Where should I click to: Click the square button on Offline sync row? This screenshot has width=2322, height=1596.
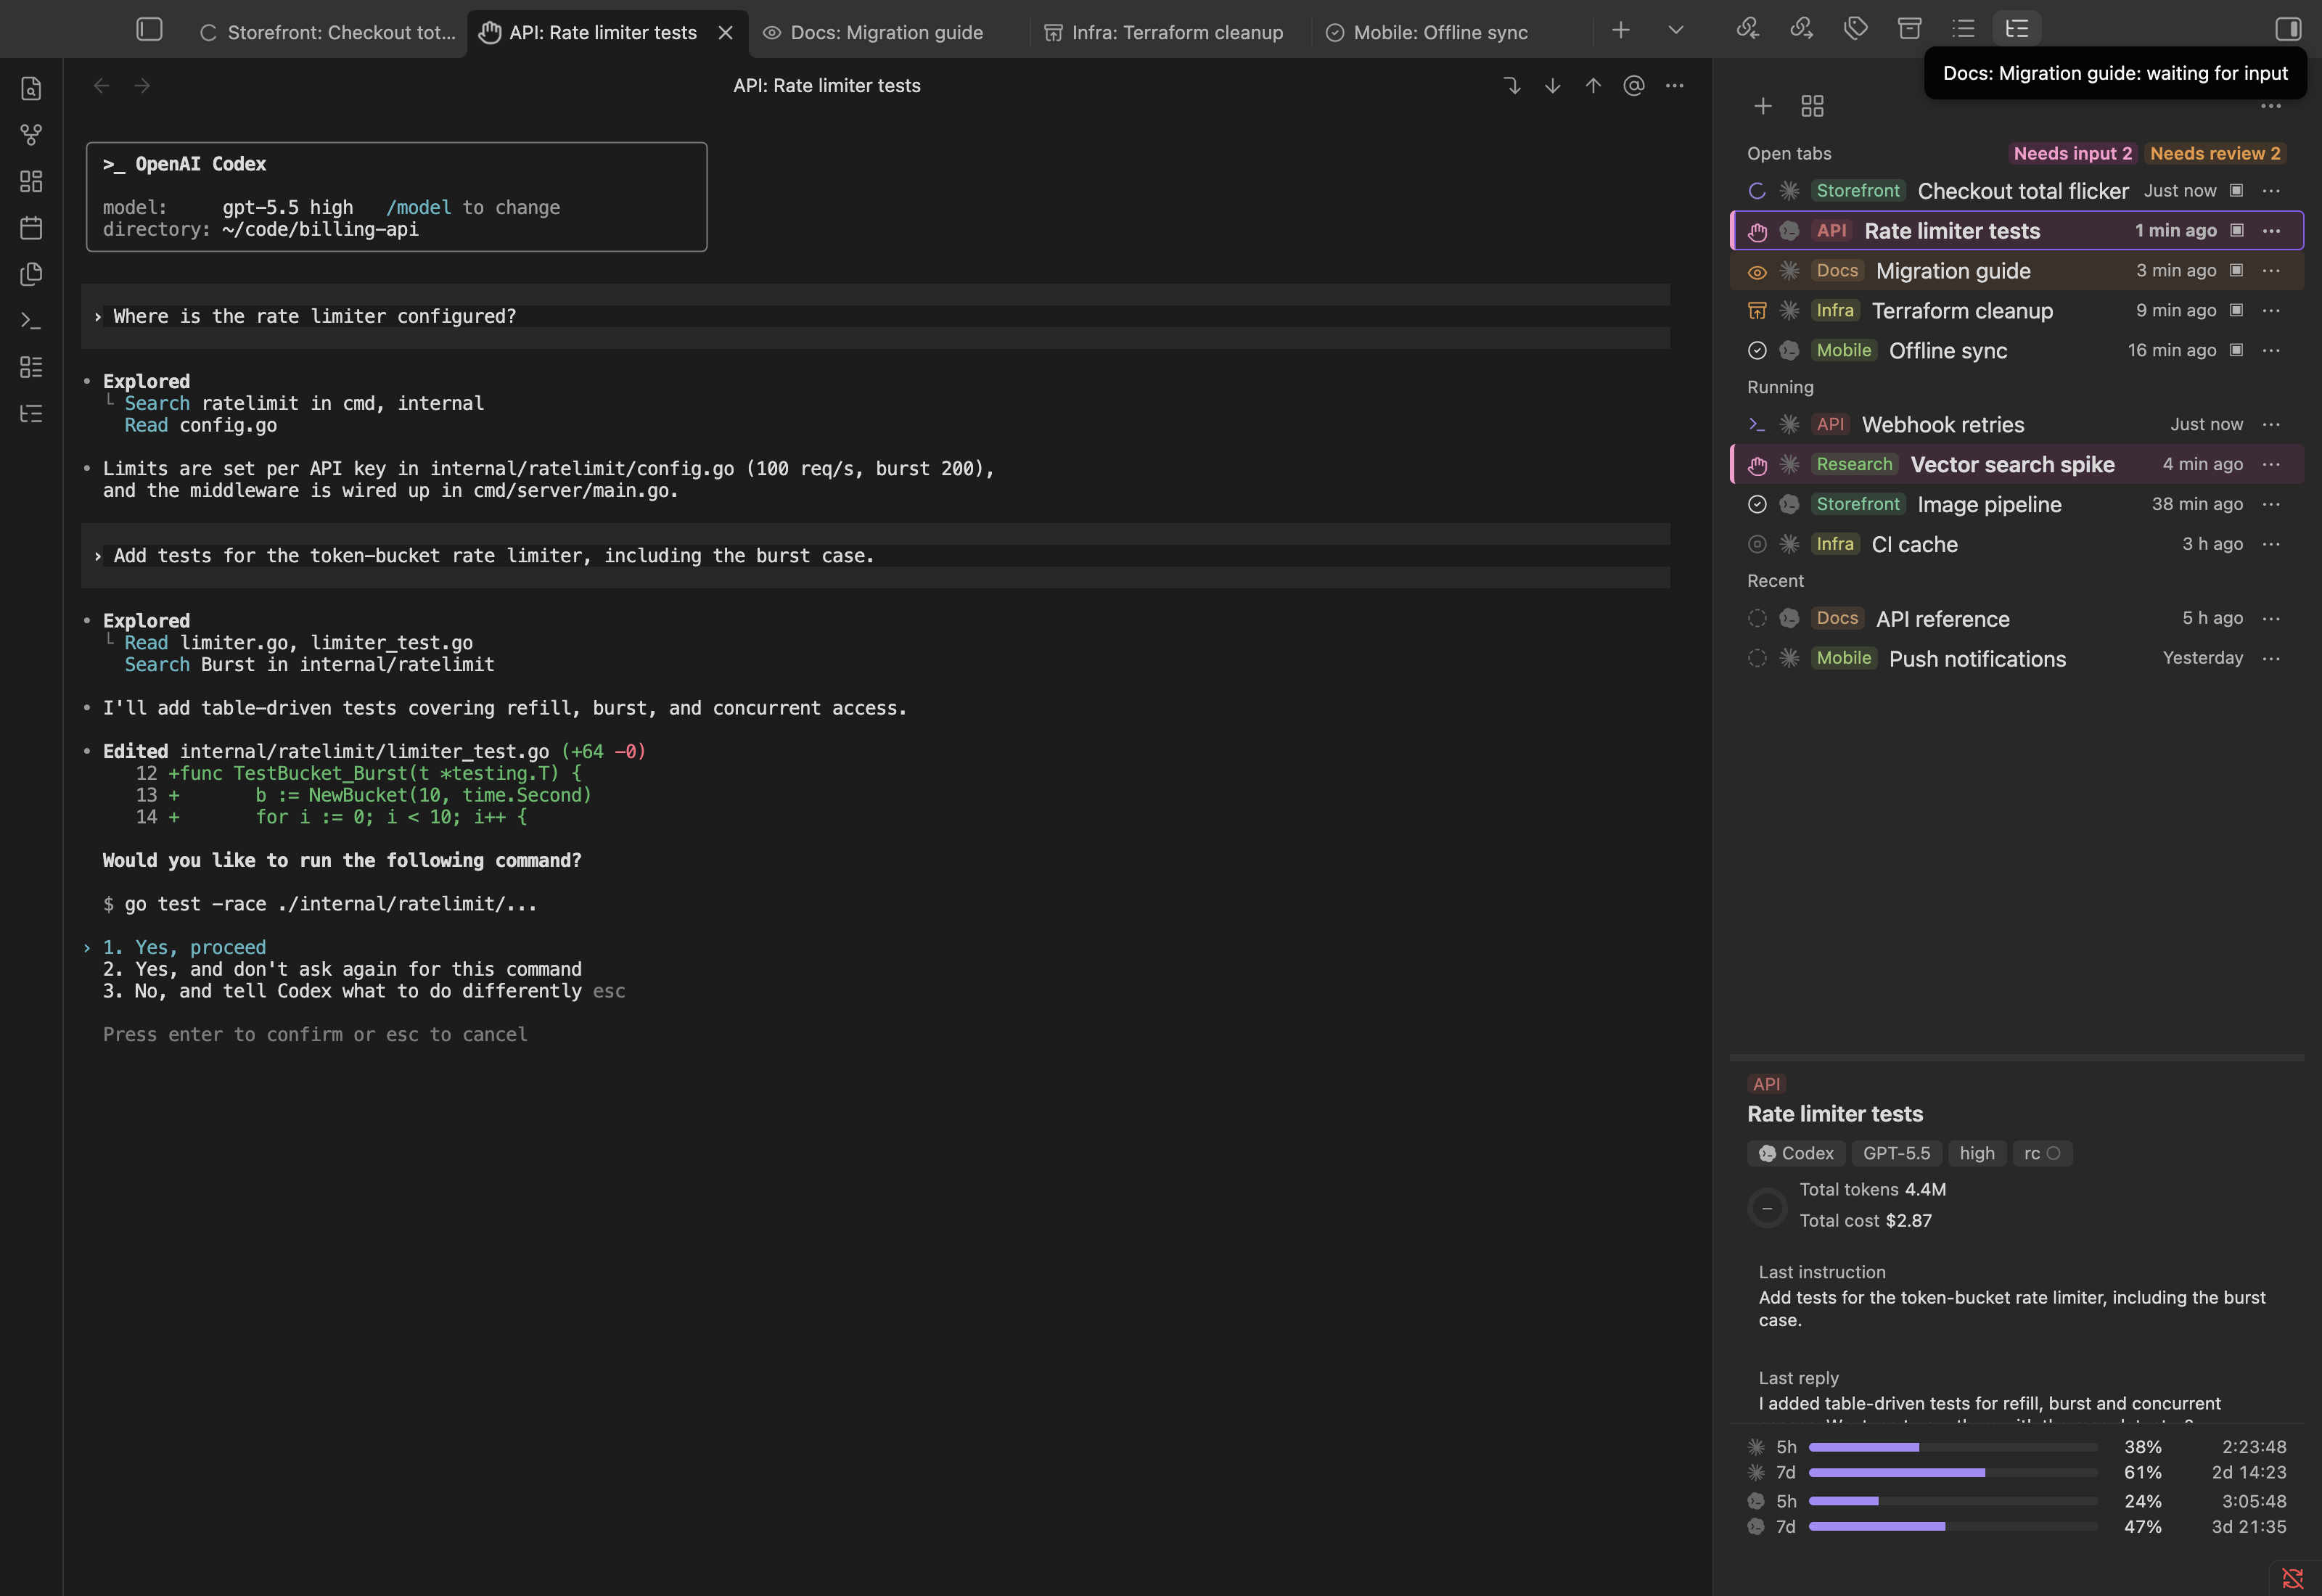pyautogui.click(x=2236, y=350)
